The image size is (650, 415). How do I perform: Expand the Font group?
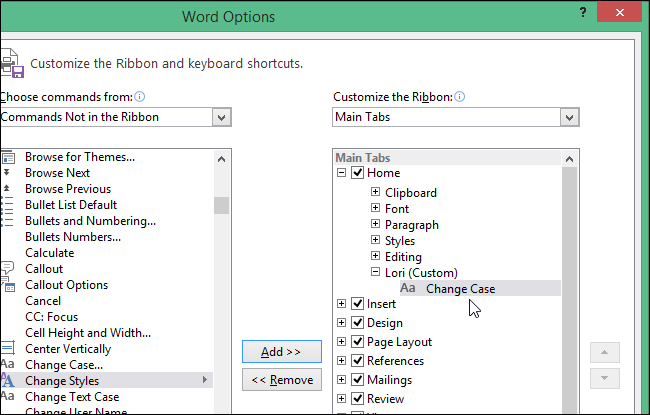point(375,208)
